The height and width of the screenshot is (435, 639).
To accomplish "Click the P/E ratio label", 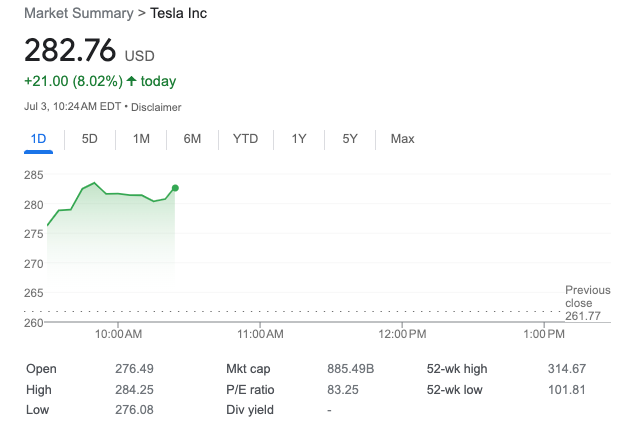I will (x=250, y=389).
